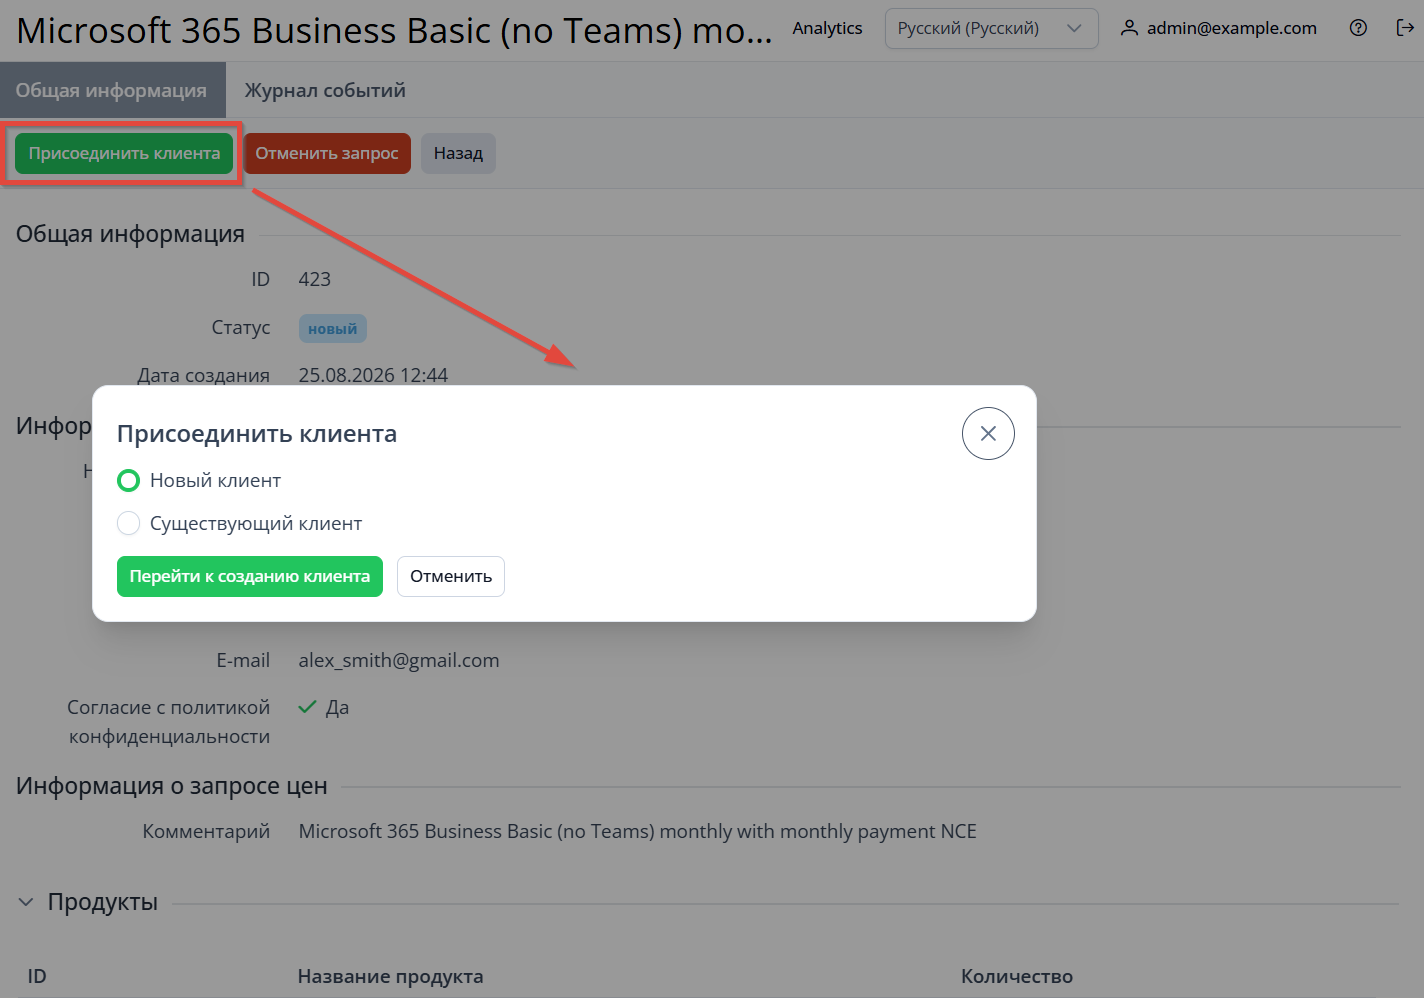The height and width of the screenshot is (998, 1424).
Task: Click the Название продукта column header
Action: (x=390, y=976)
